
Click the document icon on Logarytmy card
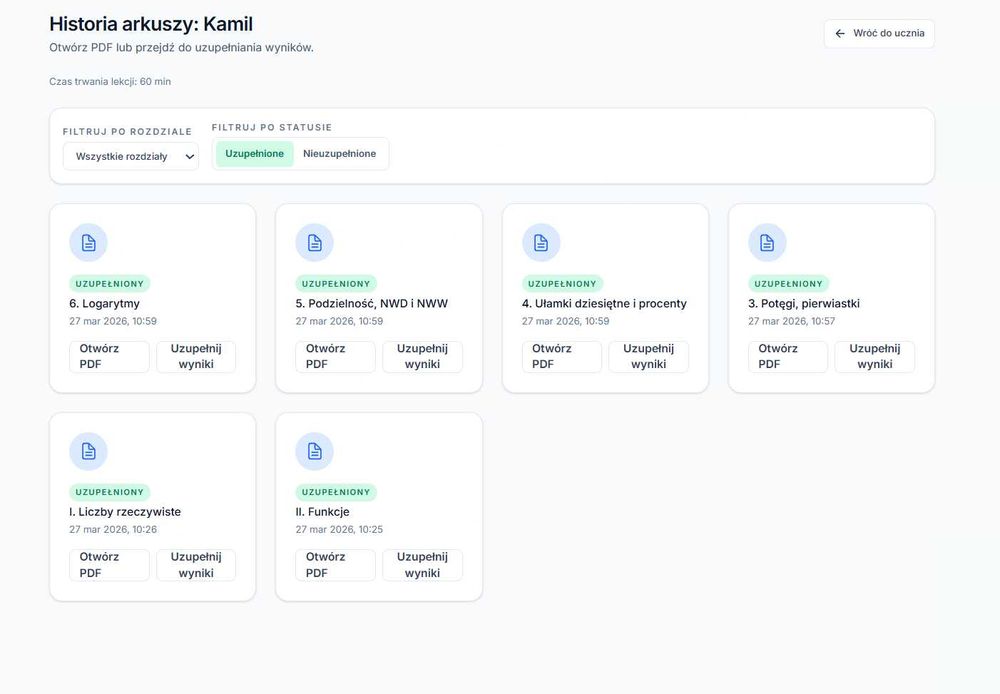tap(88, 243)
